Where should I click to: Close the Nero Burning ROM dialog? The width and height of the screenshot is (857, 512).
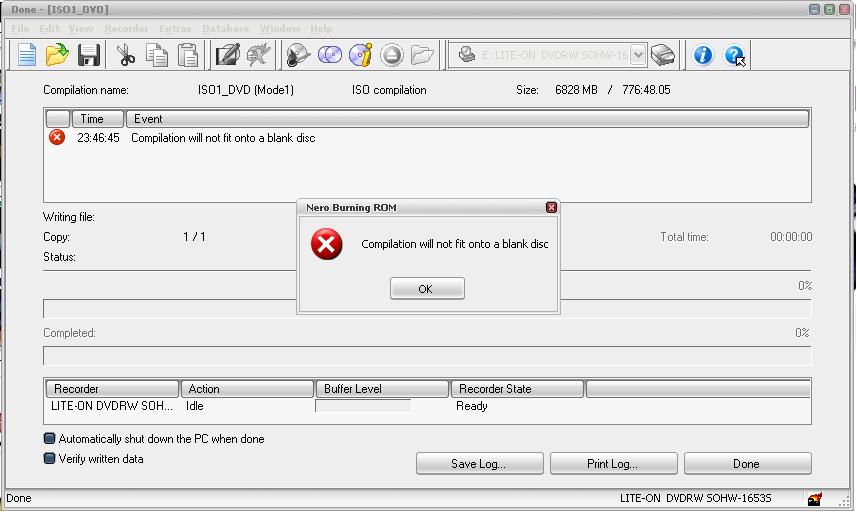tap(551, 207)
